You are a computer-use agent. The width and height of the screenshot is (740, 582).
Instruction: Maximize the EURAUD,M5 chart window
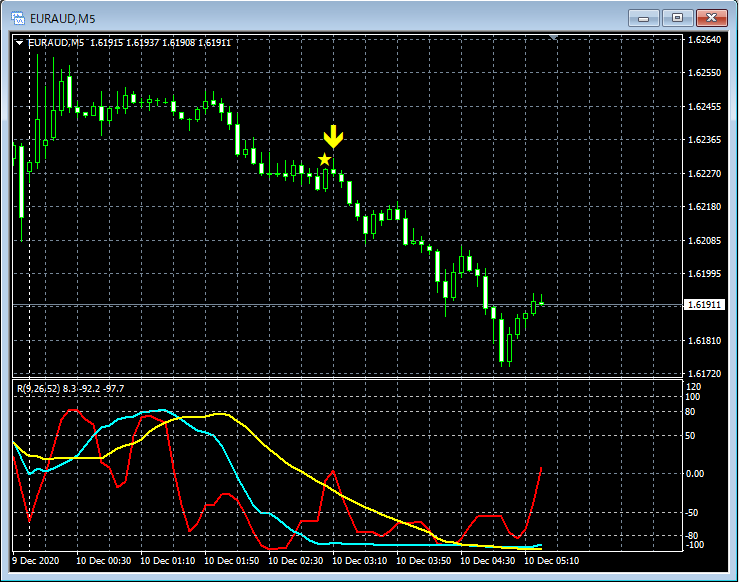click(x=679, y=18)
